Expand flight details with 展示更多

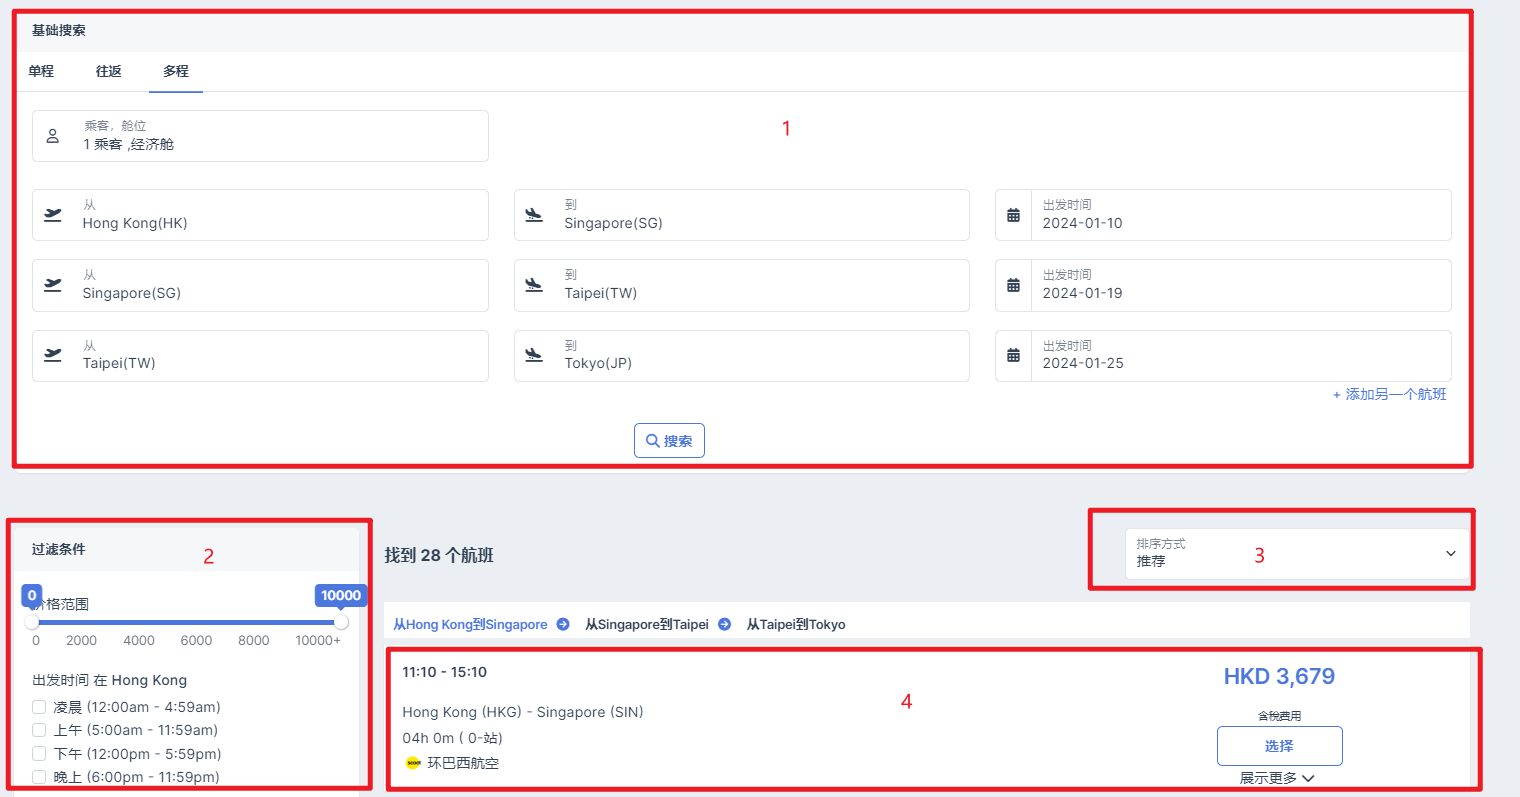[1277, 778]
